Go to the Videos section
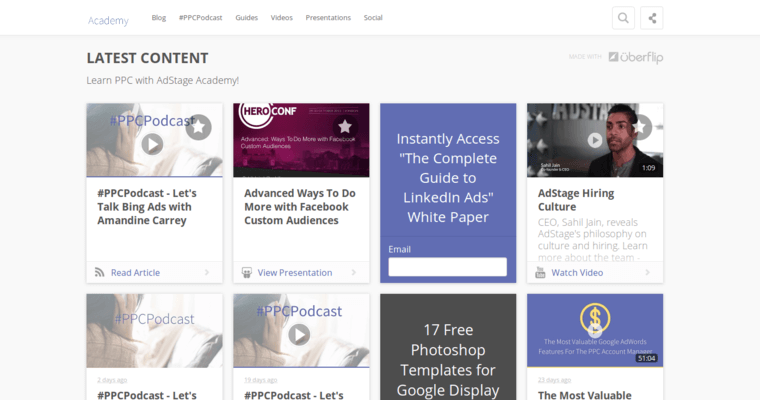 [x=282, y=18]
